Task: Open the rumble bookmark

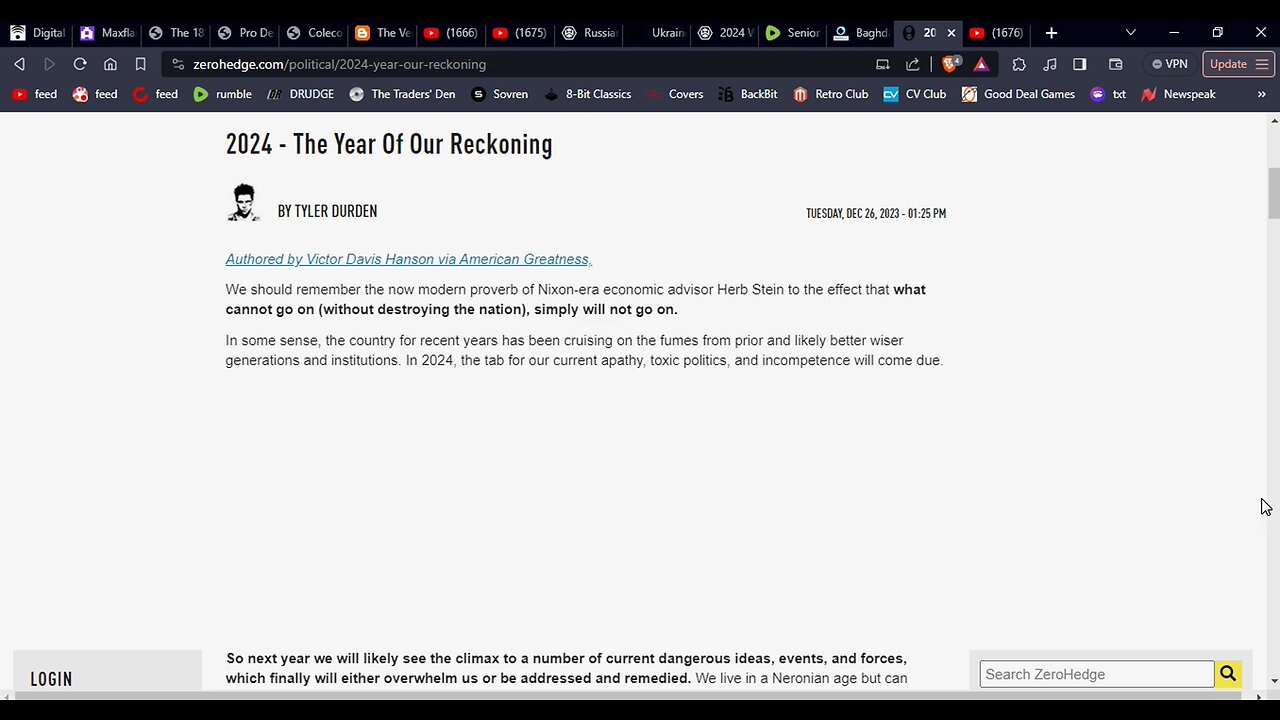Action: point(223,94)
